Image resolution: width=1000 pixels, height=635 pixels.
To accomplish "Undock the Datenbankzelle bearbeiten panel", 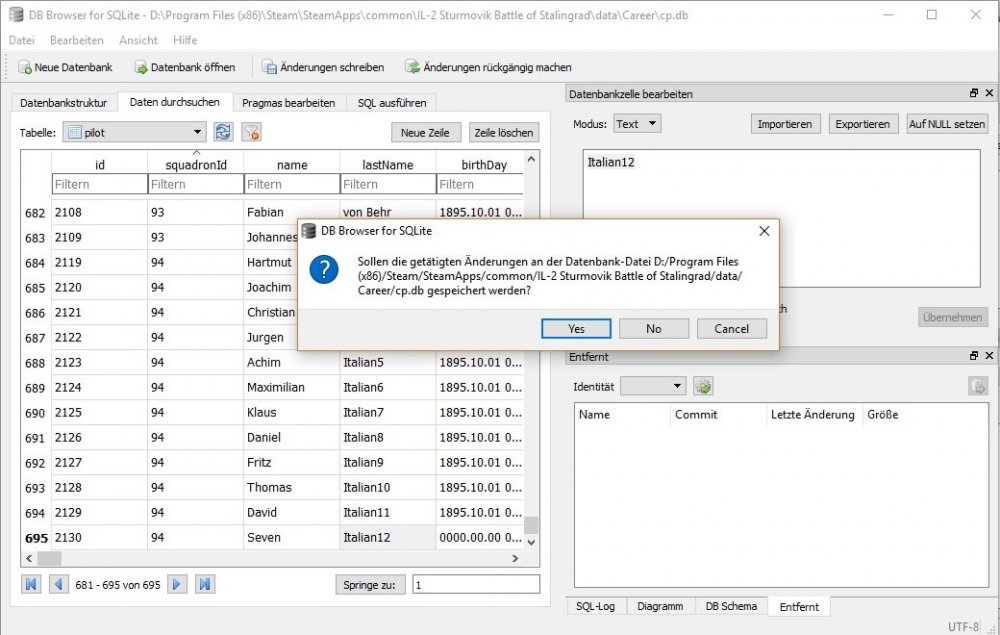I will (x=974, y=93).
